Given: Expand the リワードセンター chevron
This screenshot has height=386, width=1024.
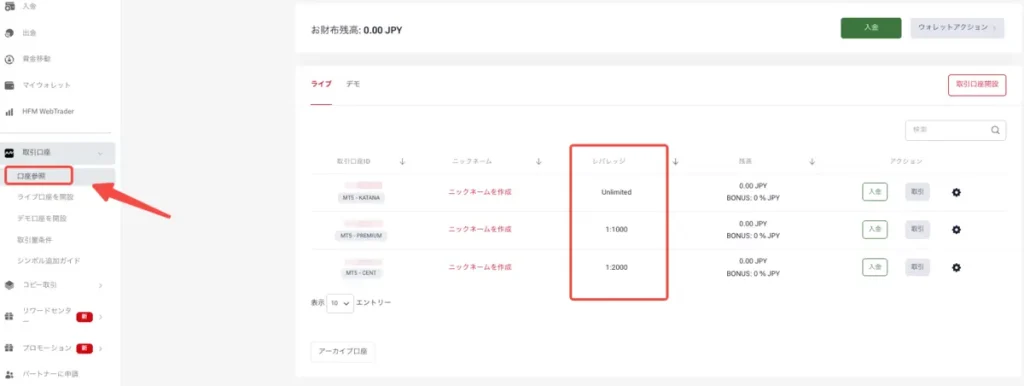Looking at the screenshot, I should (100, 317).
